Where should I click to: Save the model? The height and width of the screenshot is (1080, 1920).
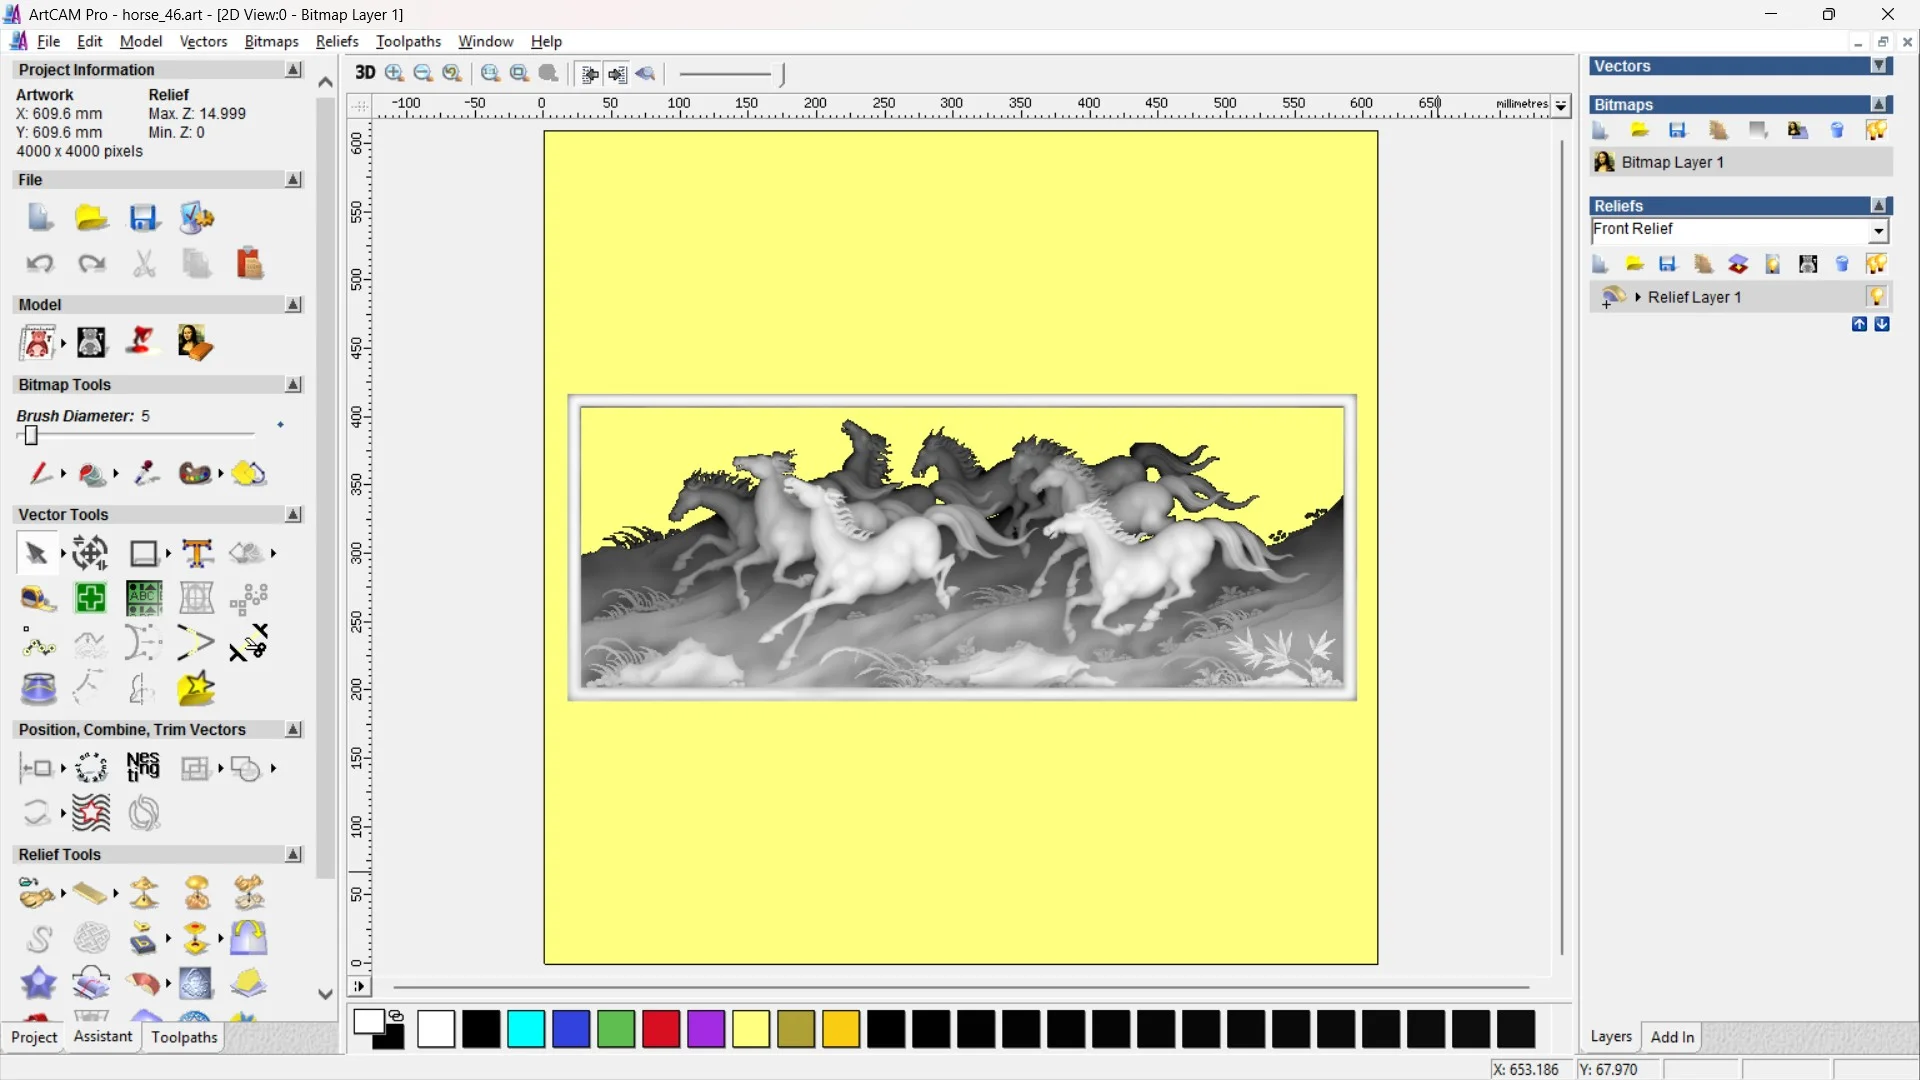[145, 218]
